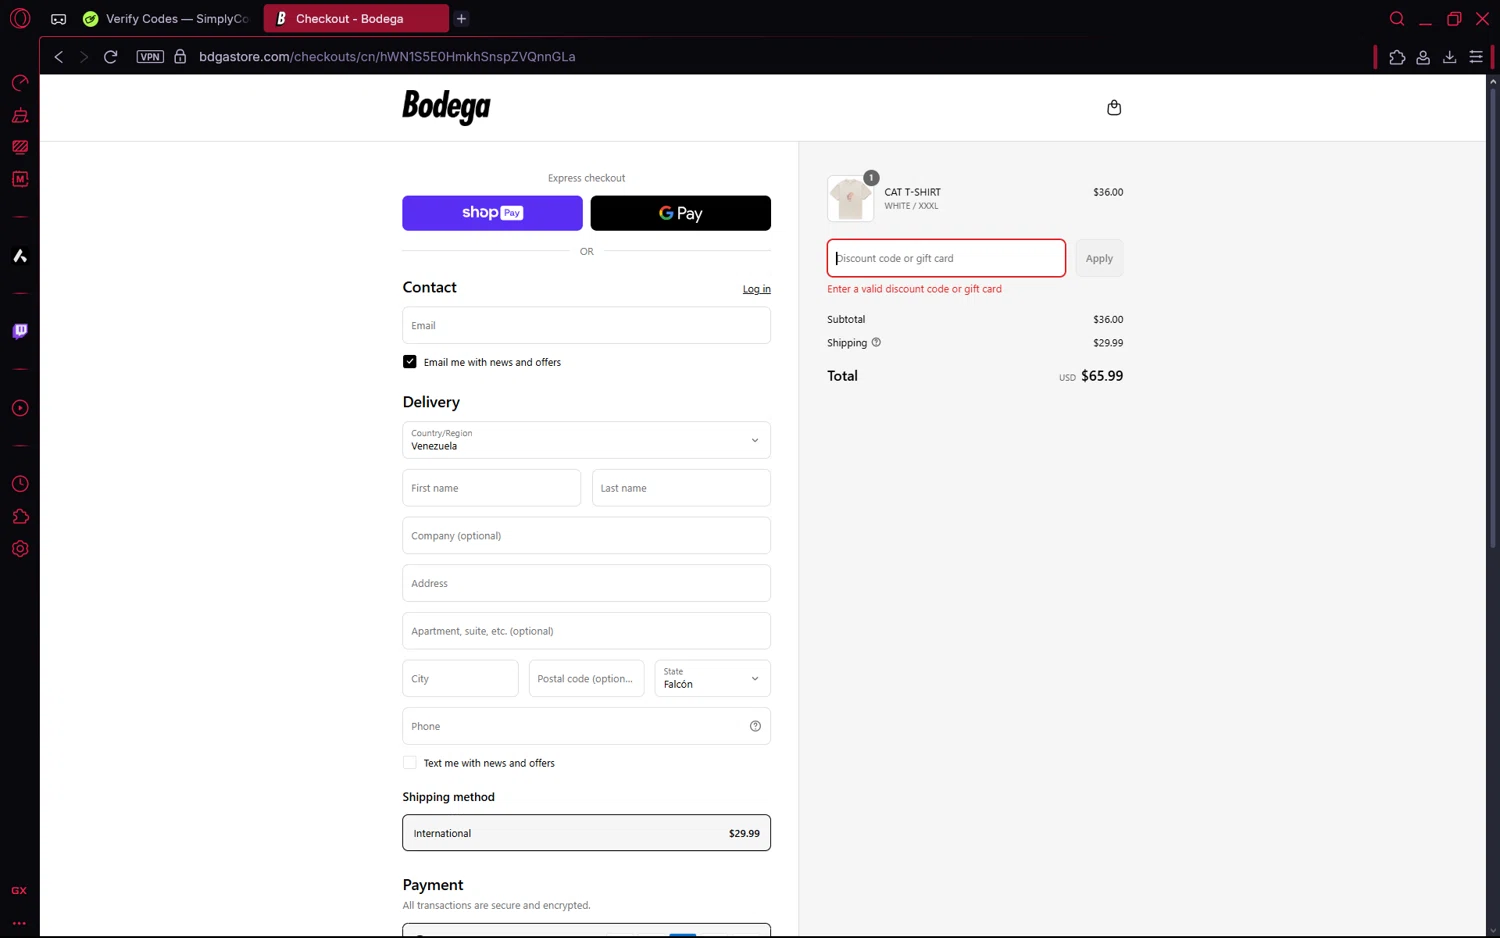Open a new browser tab
This screenshot has width=1500, height=938.
461,19
